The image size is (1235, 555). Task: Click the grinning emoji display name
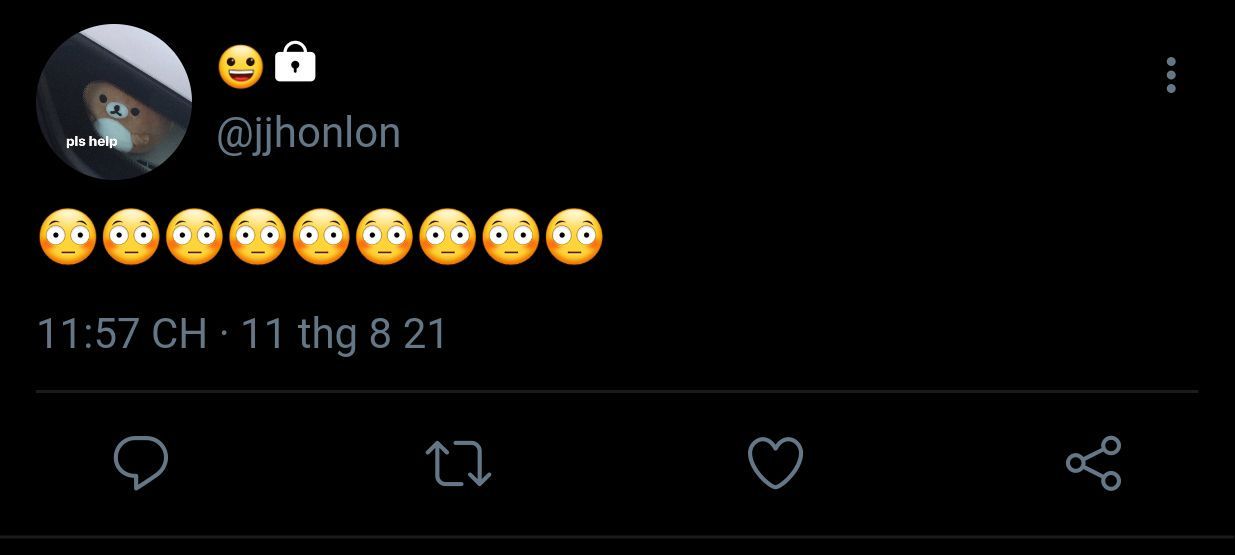pyautogui.click(x=241, y=66)
